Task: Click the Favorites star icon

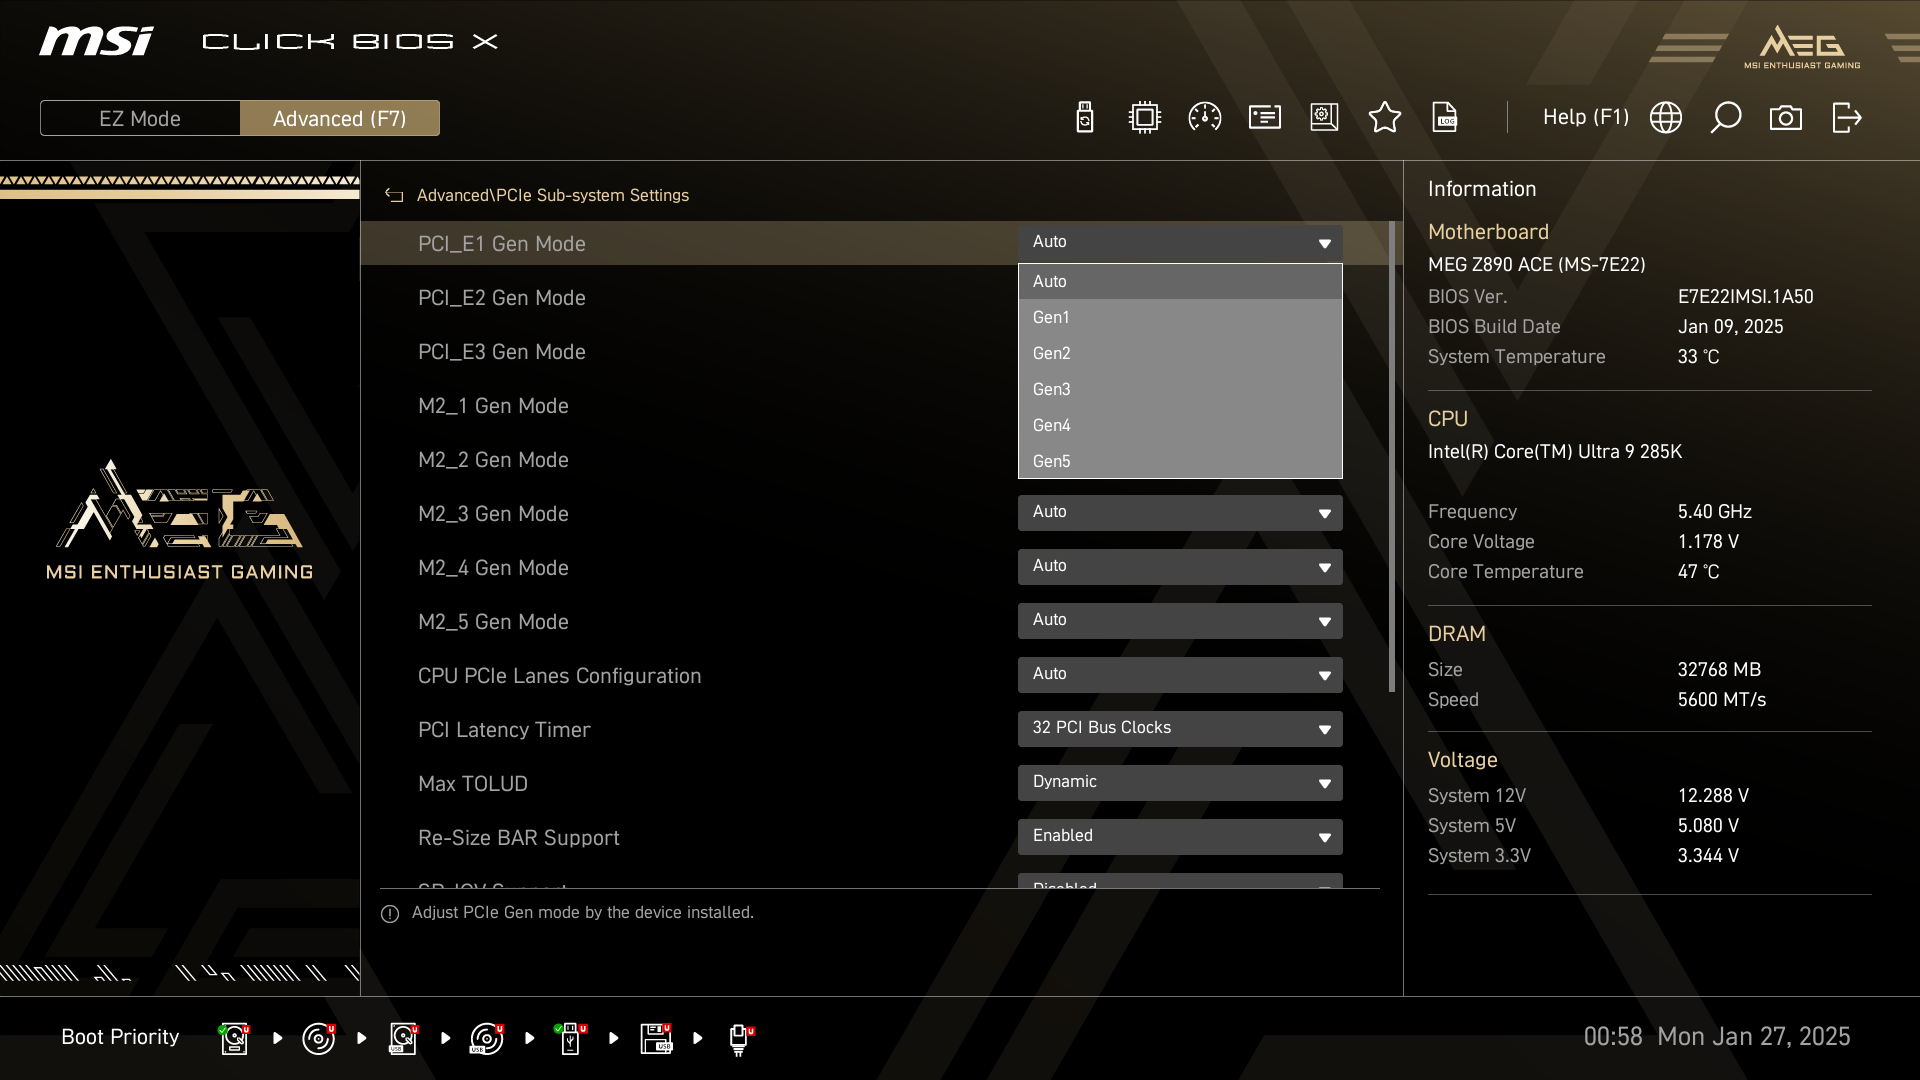Action: [1384, 118]
